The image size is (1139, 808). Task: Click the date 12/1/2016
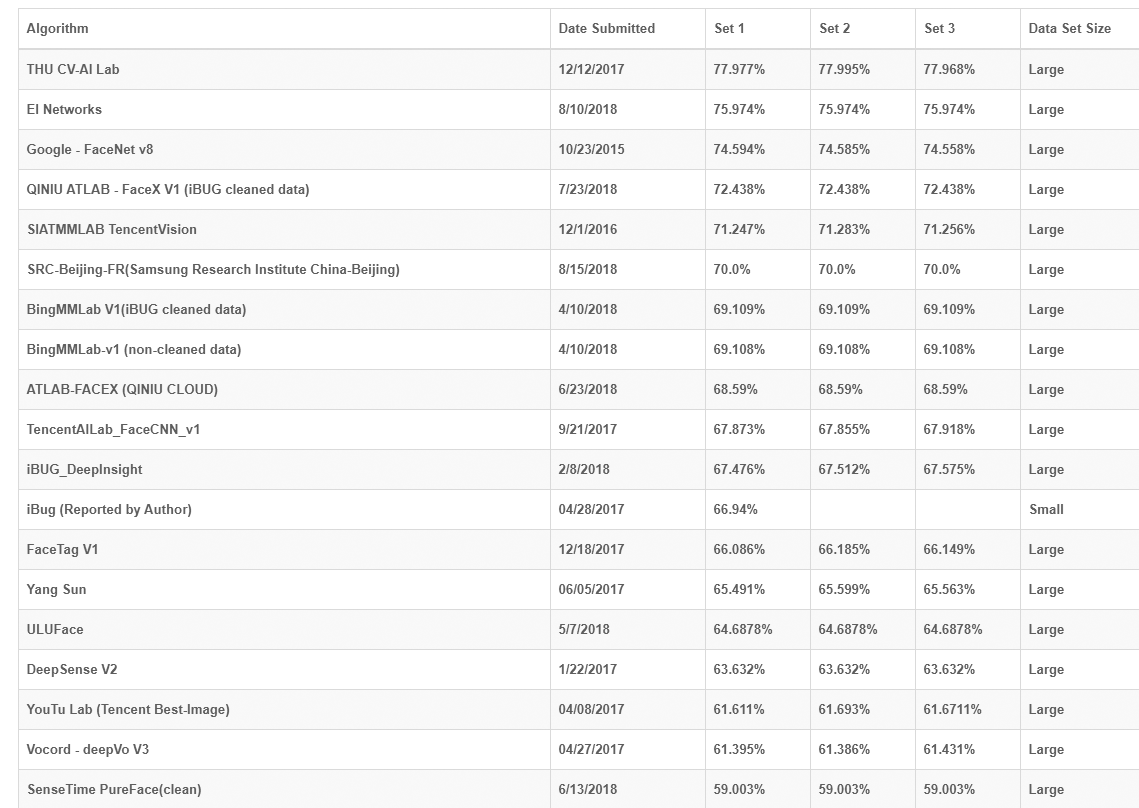[x=588, y=229]
